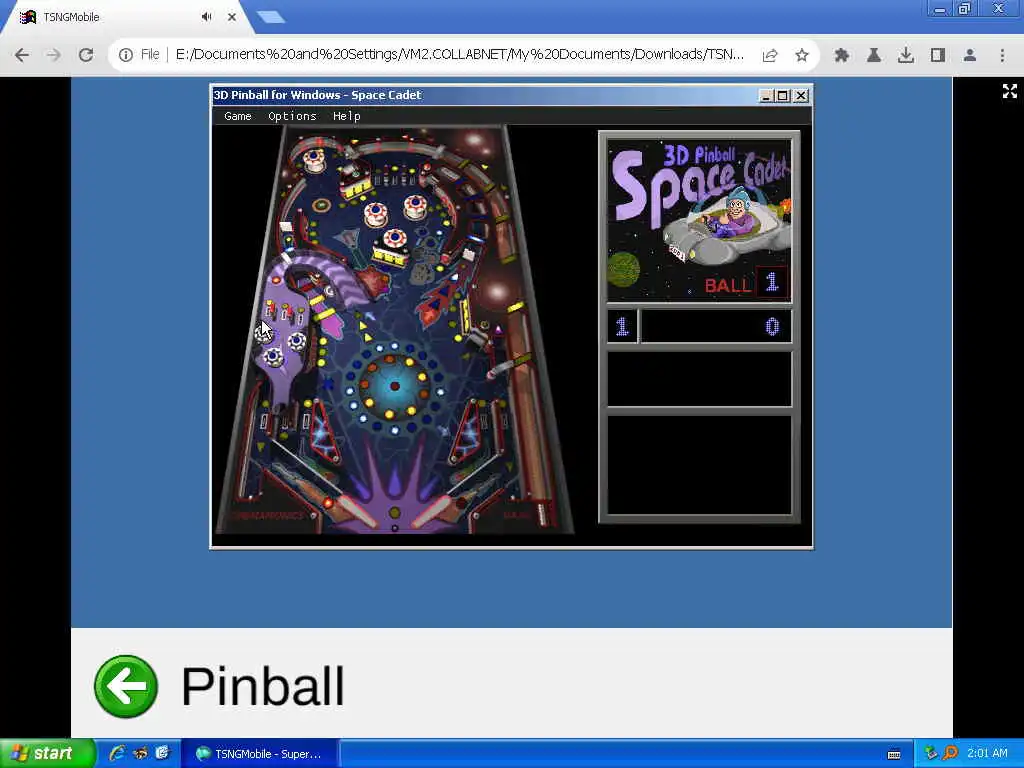Screen dimensions: 1024x768
Task: Open the profile avatar icon
Action: pyautogui.click(x=970, y=56)
